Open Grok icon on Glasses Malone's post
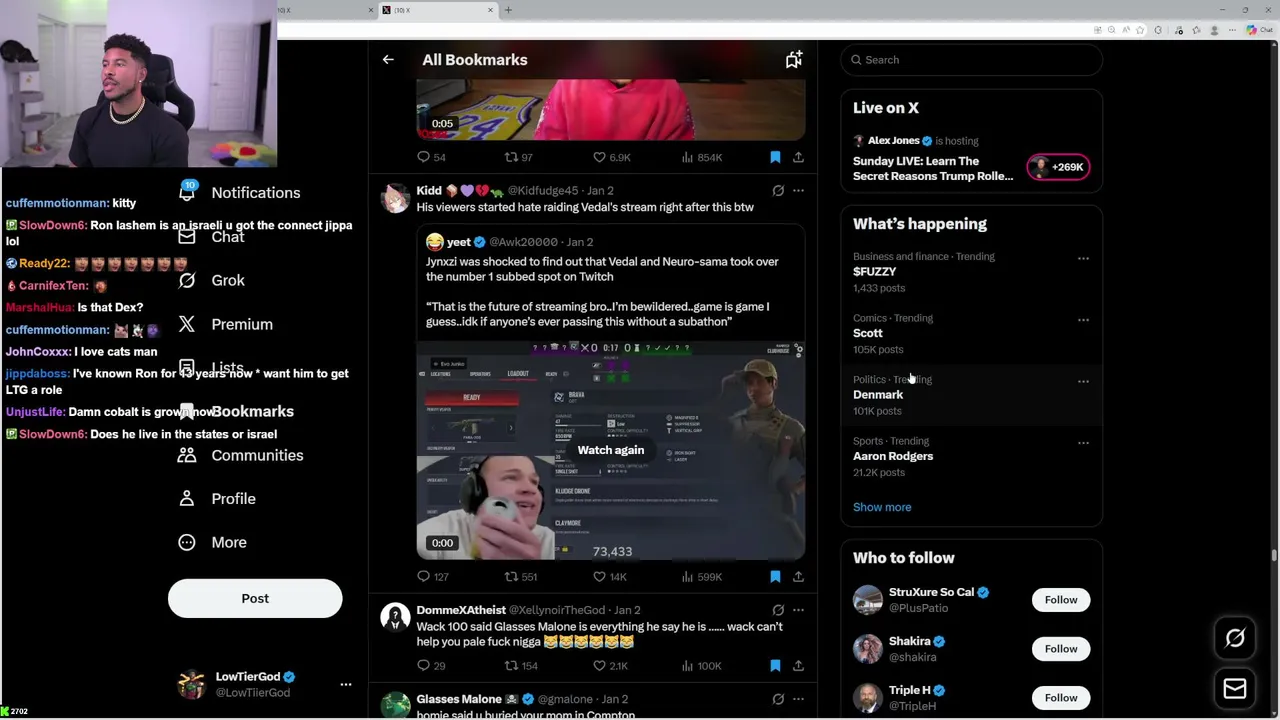The height and width of the screenshot is (720, 1280). click(x=778, y=699)
